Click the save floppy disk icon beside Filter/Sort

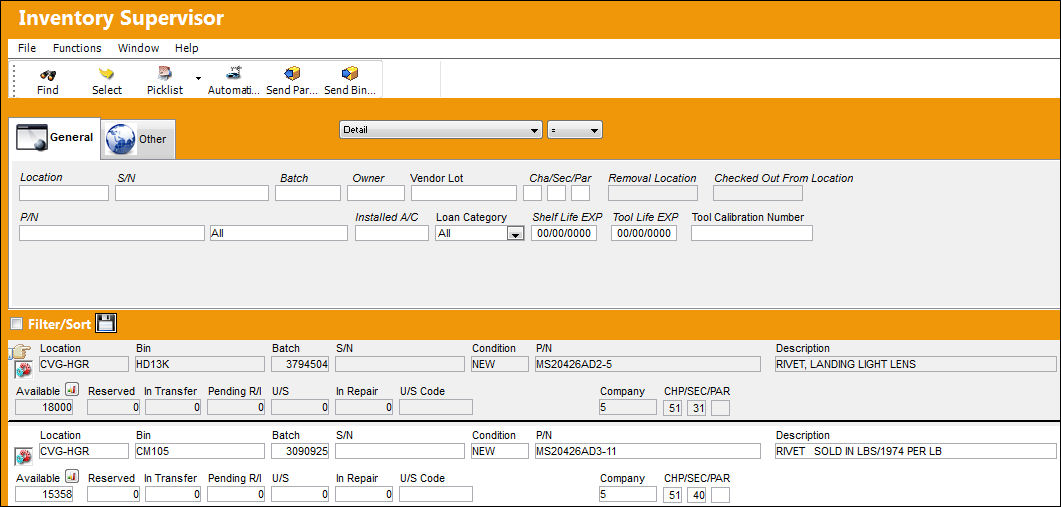click(106, 324)
